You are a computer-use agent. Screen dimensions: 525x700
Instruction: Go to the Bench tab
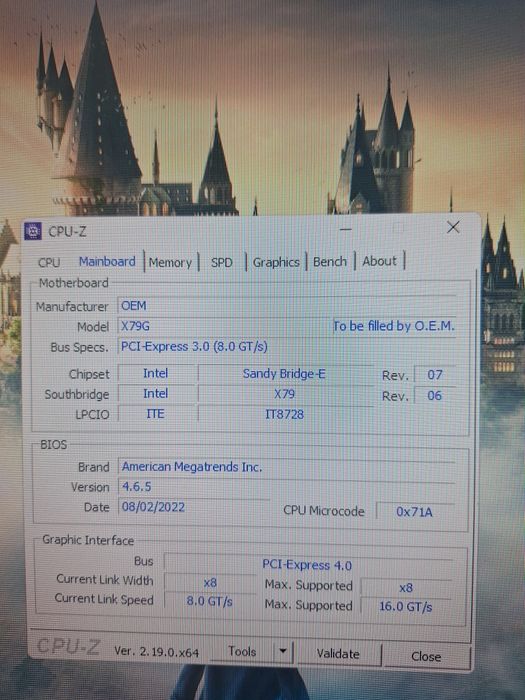point(330,262)
